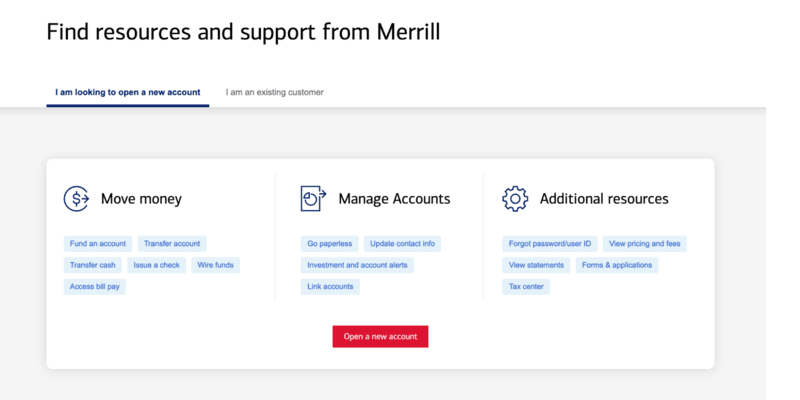Open the Tax center link

[526, 287]
